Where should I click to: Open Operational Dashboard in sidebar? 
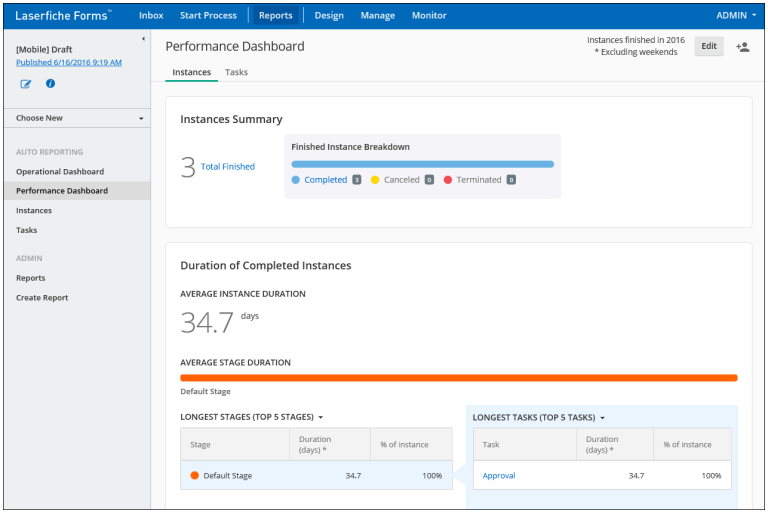60,172
